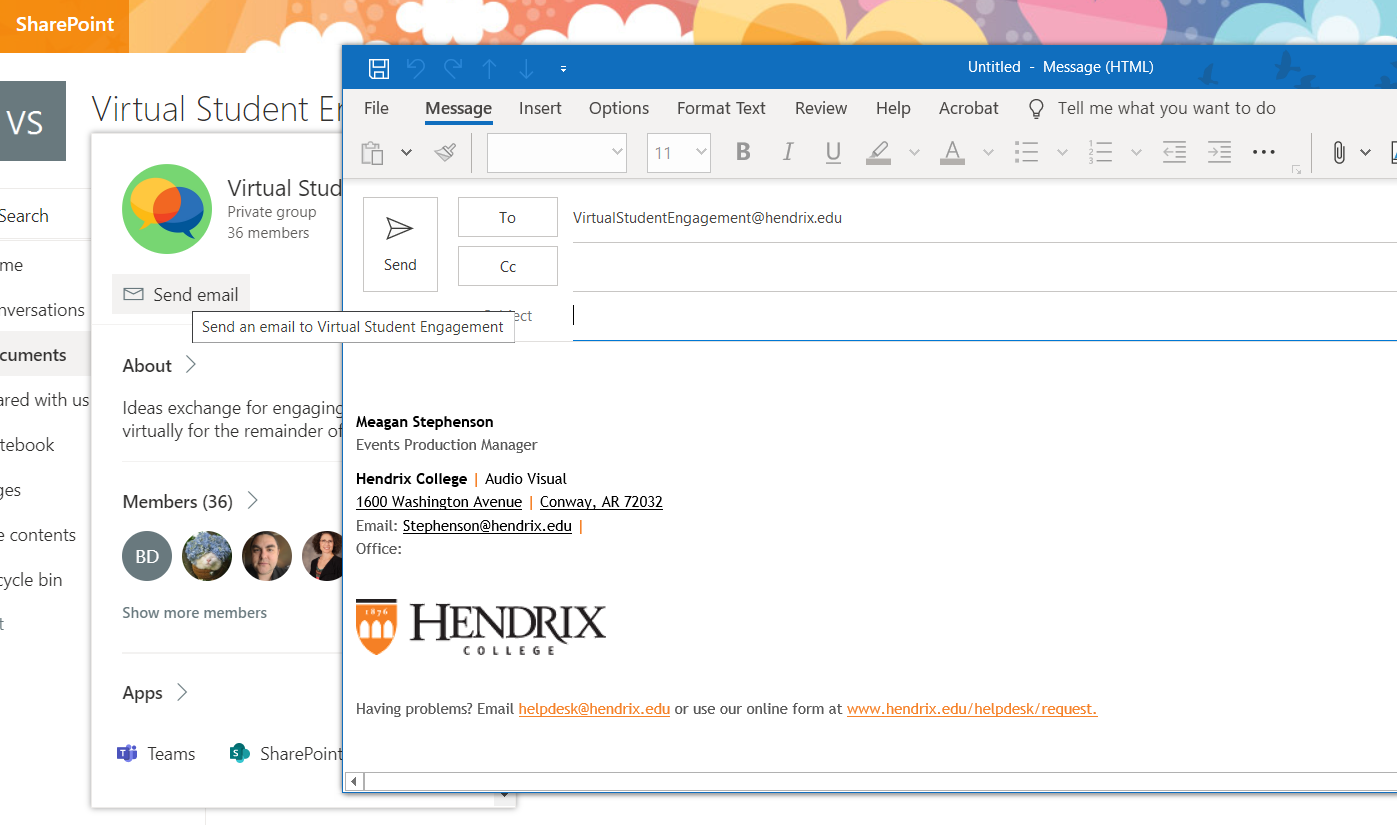The height and width of the screenshot is (825, 1397).
Task: Show more members in the group card
Action: [195, 613]
